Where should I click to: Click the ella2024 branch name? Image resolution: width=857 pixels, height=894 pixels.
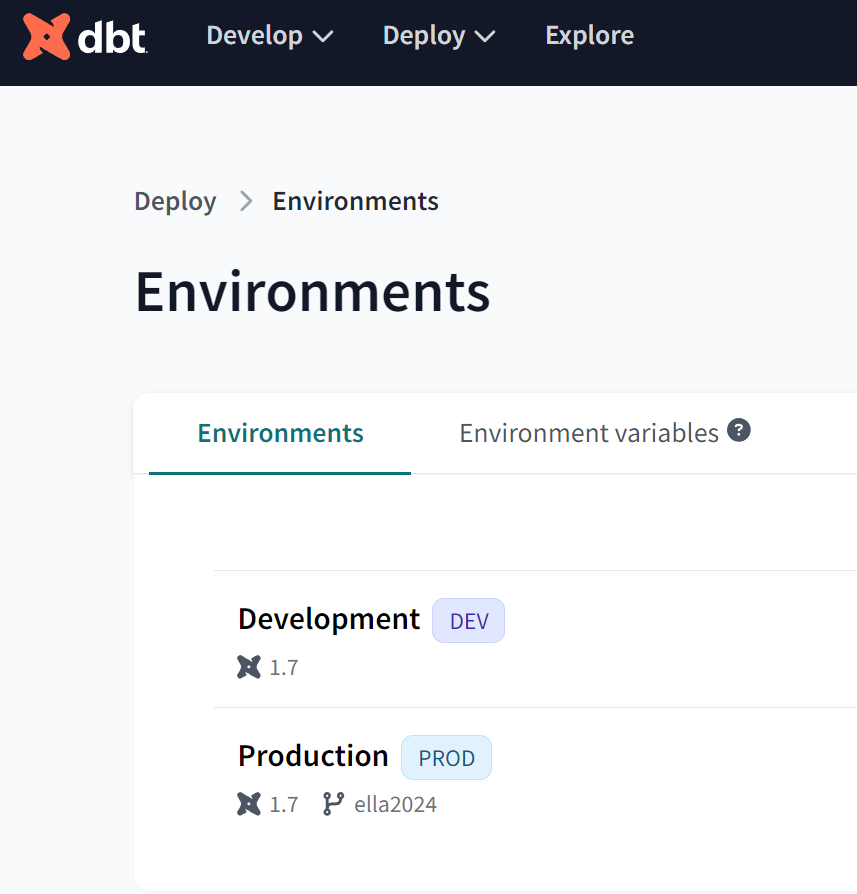(396, 804)
